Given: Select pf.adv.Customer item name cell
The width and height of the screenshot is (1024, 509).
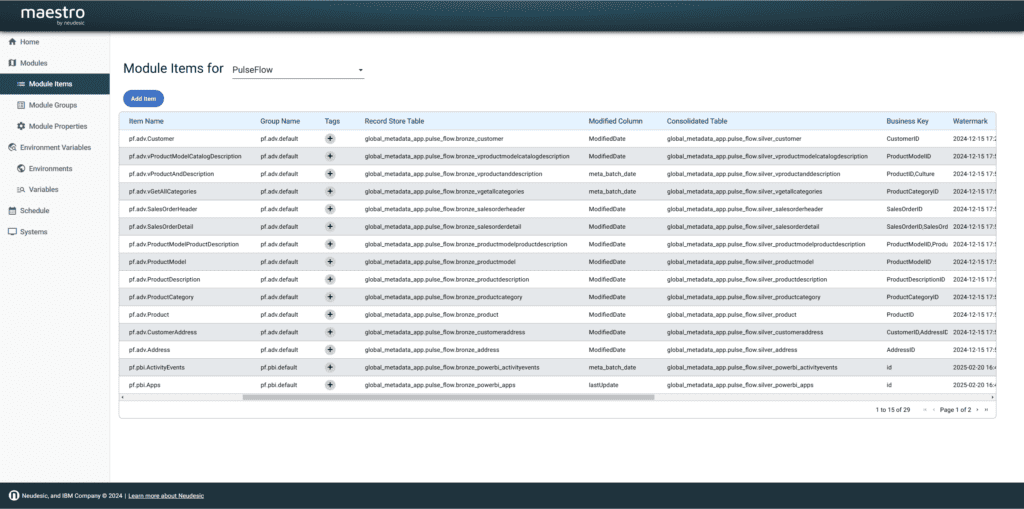Looking at the screenshot, I should [x=152, y=139].
